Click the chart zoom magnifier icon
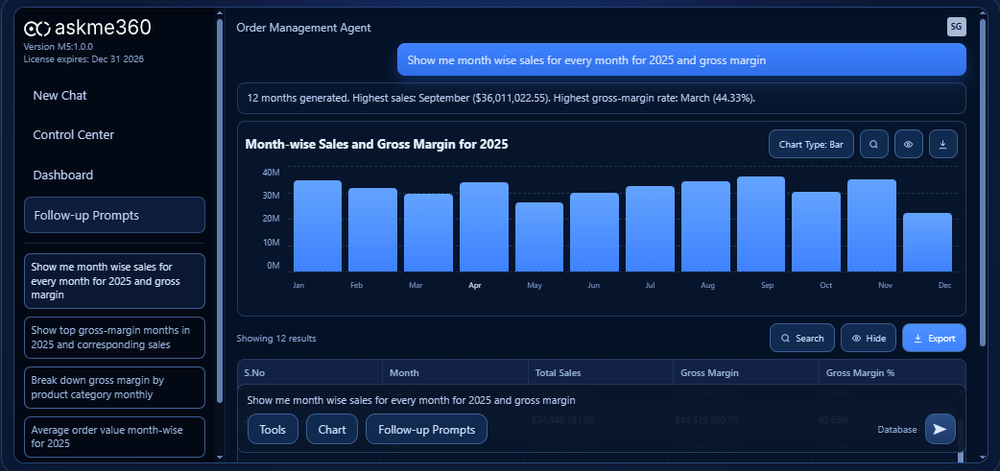 pos(874,144)
